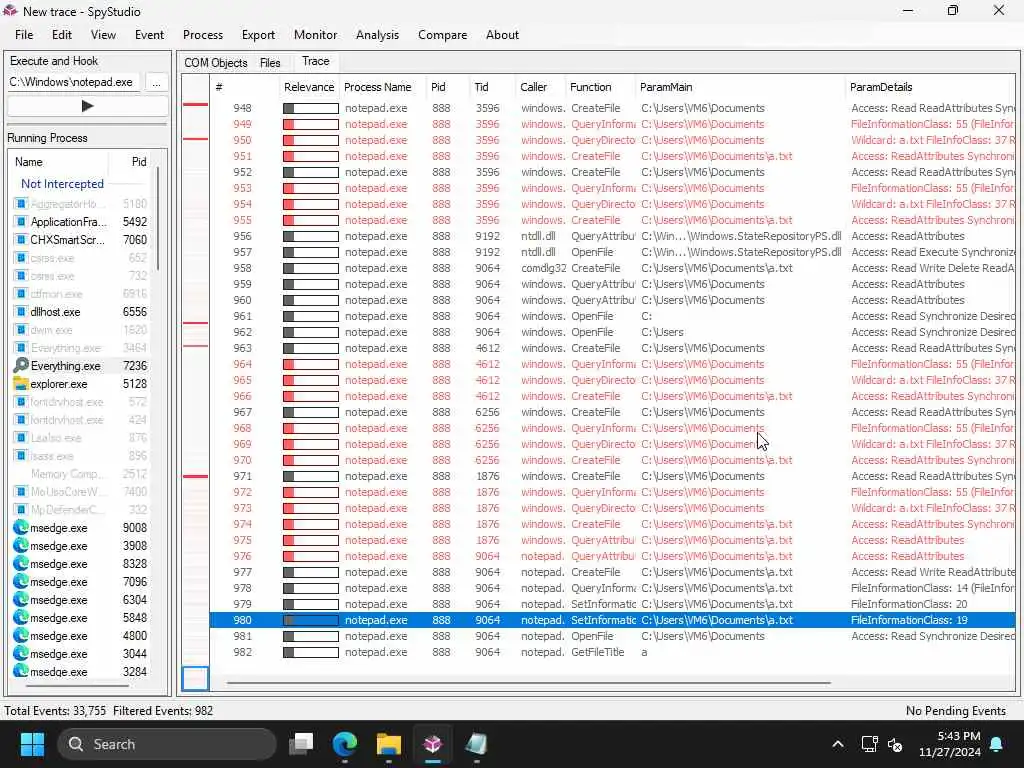Image resolution: width=1024 pixels, height=768 pixels.
Task: Open the notification bell in the tray
Action: click(x=997, y=744)
